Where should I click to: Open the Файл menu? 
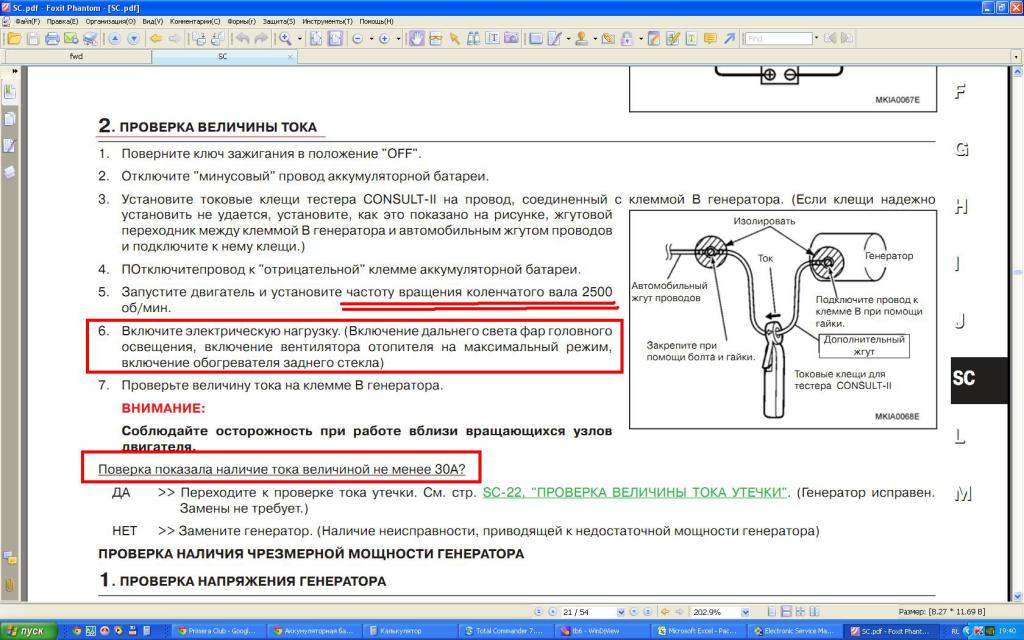[x=27, y=22]
